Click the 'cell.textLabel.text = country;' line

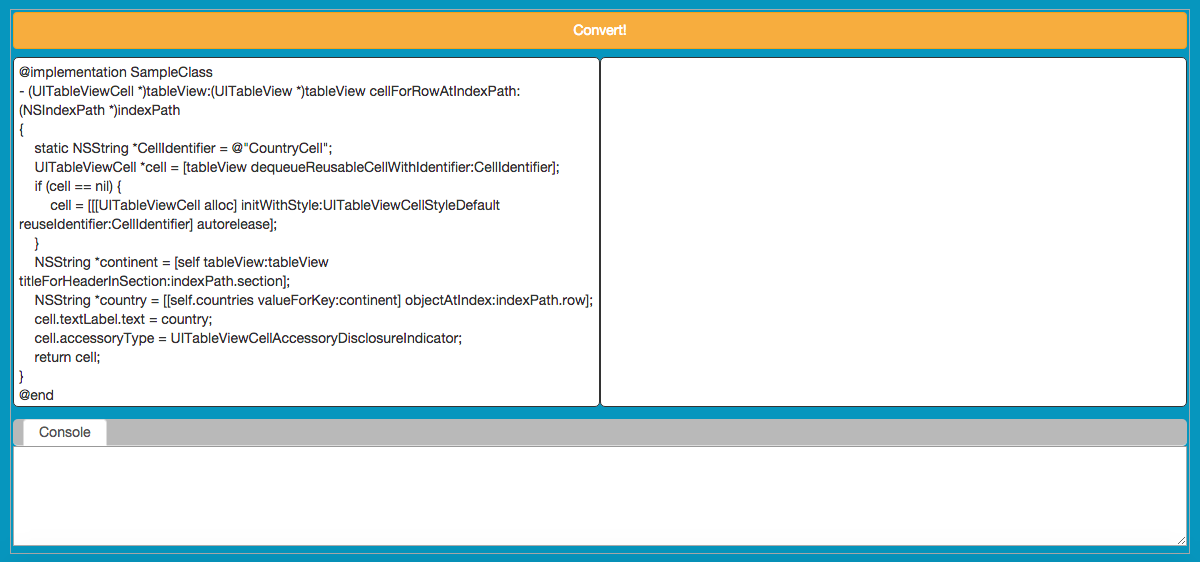click(x=123, y=319)
